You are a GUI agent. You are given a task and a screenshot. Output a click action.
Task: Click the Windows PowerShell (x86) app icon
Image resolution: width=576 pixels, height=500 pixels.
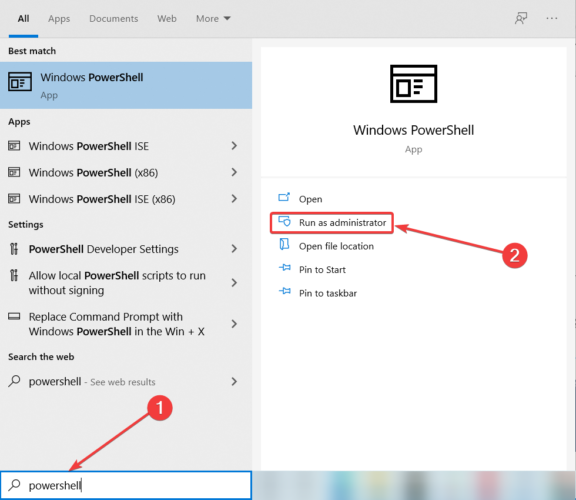[14, 172]
